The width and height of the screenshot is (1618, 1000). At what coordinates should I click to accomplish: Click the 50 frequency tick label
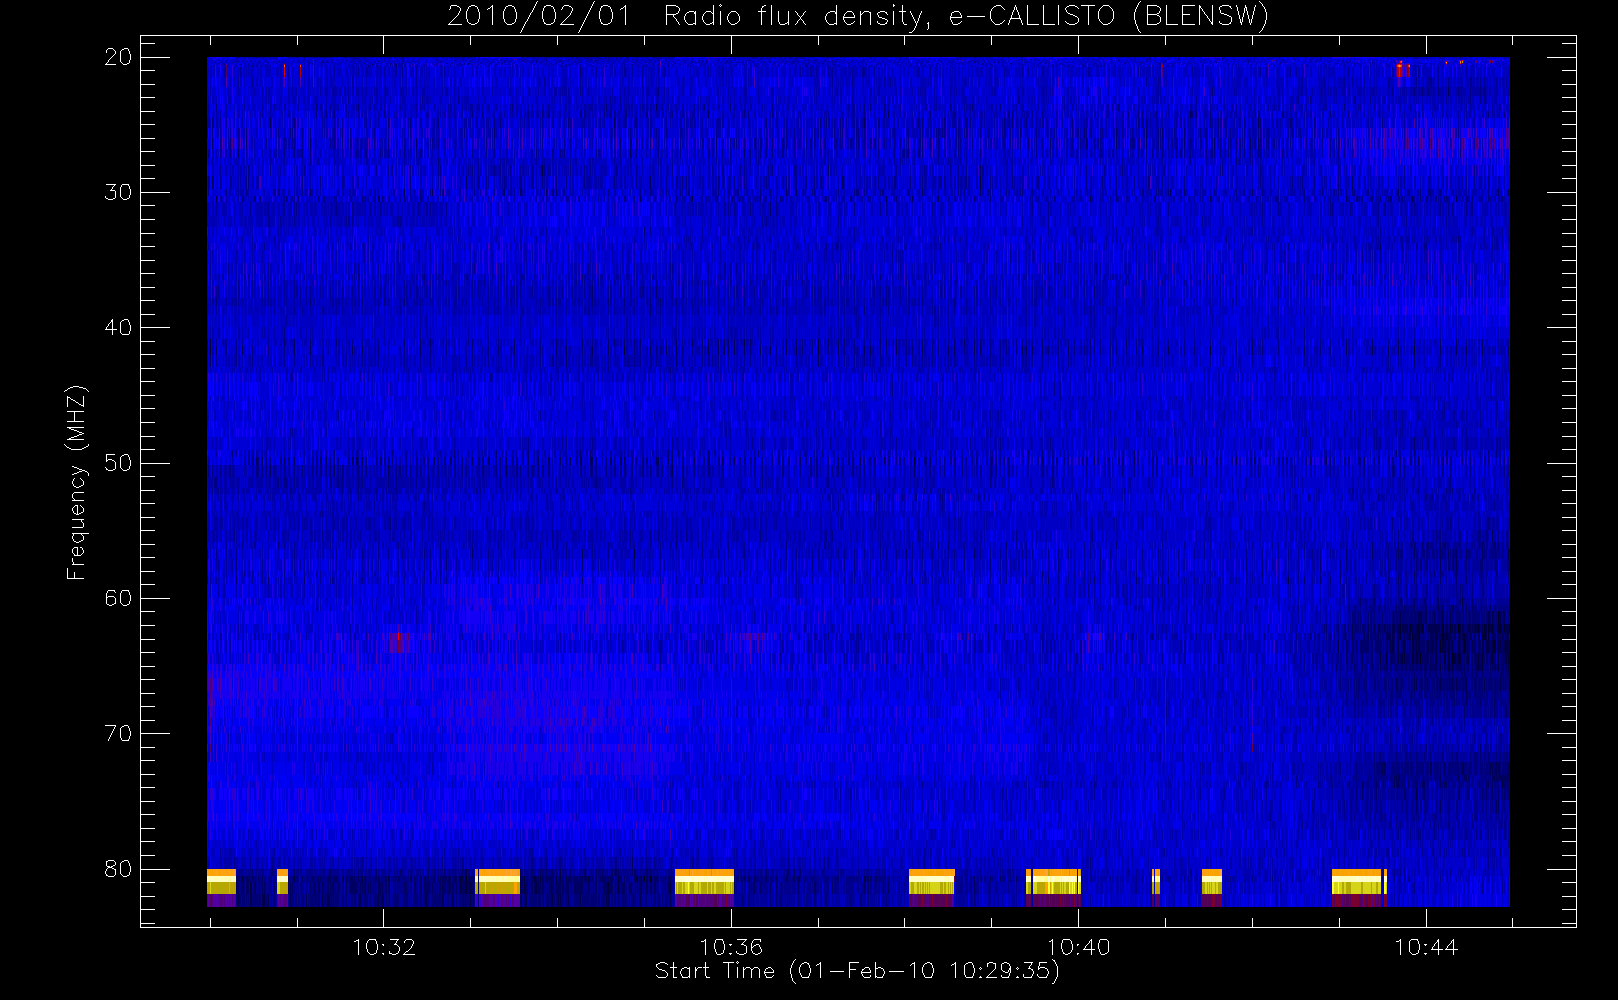[118, 463]
